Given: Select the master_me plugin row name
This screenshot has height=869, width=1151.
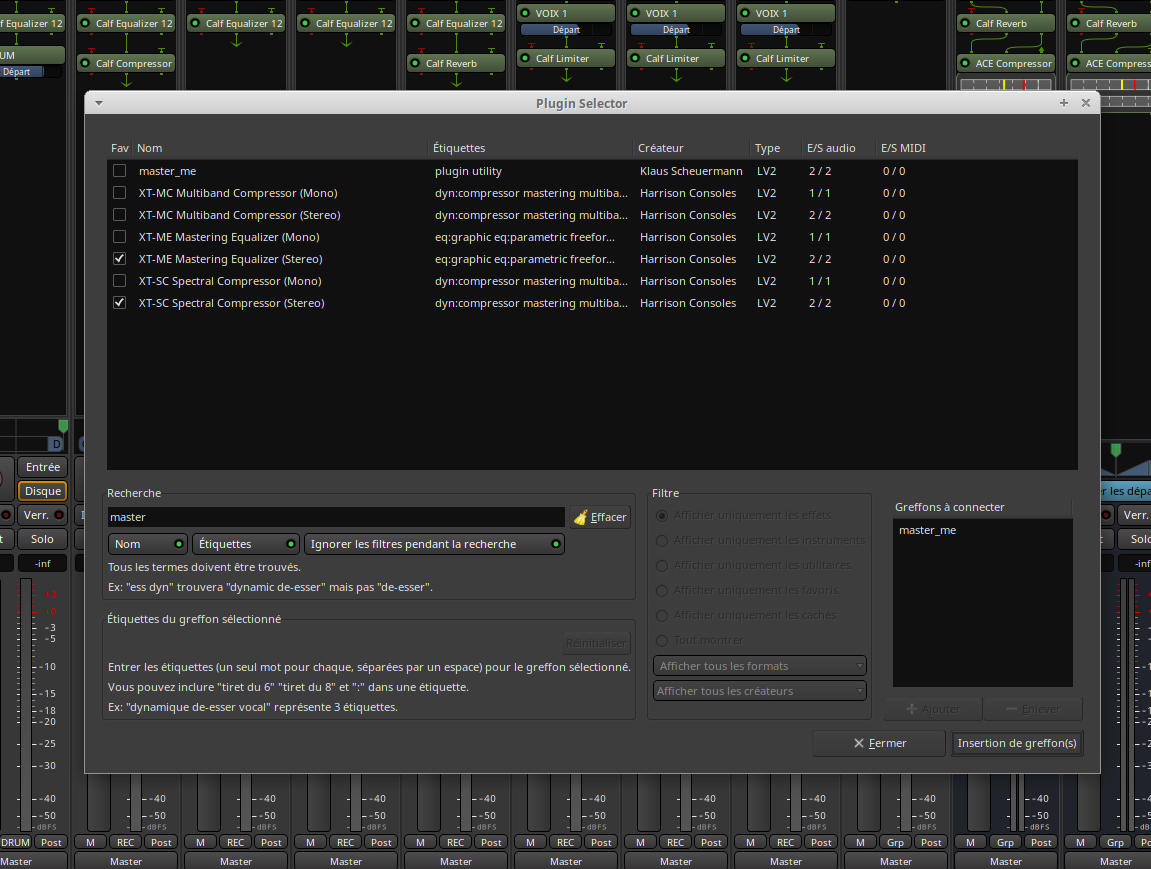Looking at the screenshot, I should pos(167,171).
